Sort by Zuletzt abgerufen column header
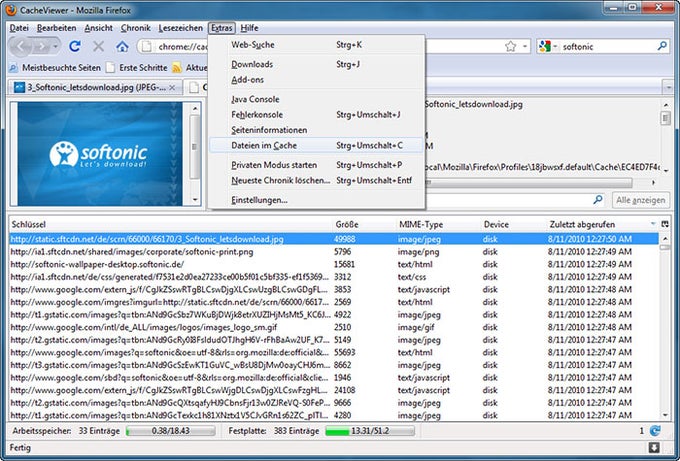 click(x=602, y=224)
